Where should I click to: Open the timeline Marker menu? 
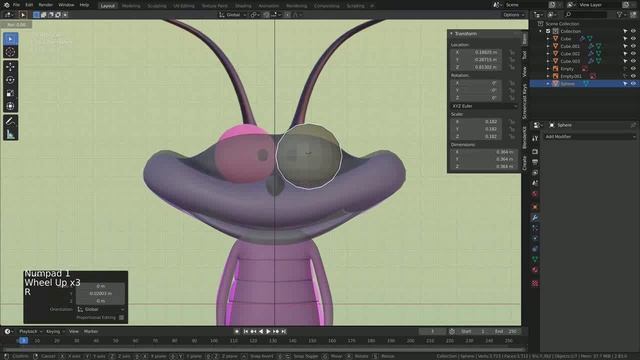click(91, 331)
